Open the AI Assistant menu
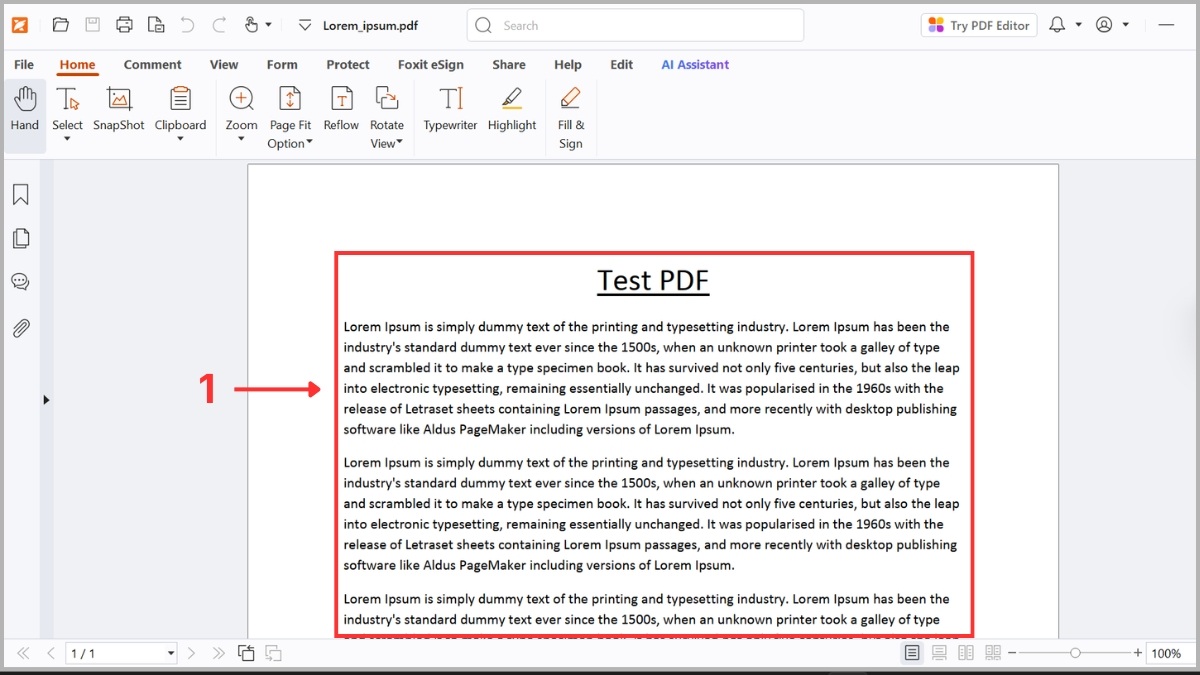 694,63
